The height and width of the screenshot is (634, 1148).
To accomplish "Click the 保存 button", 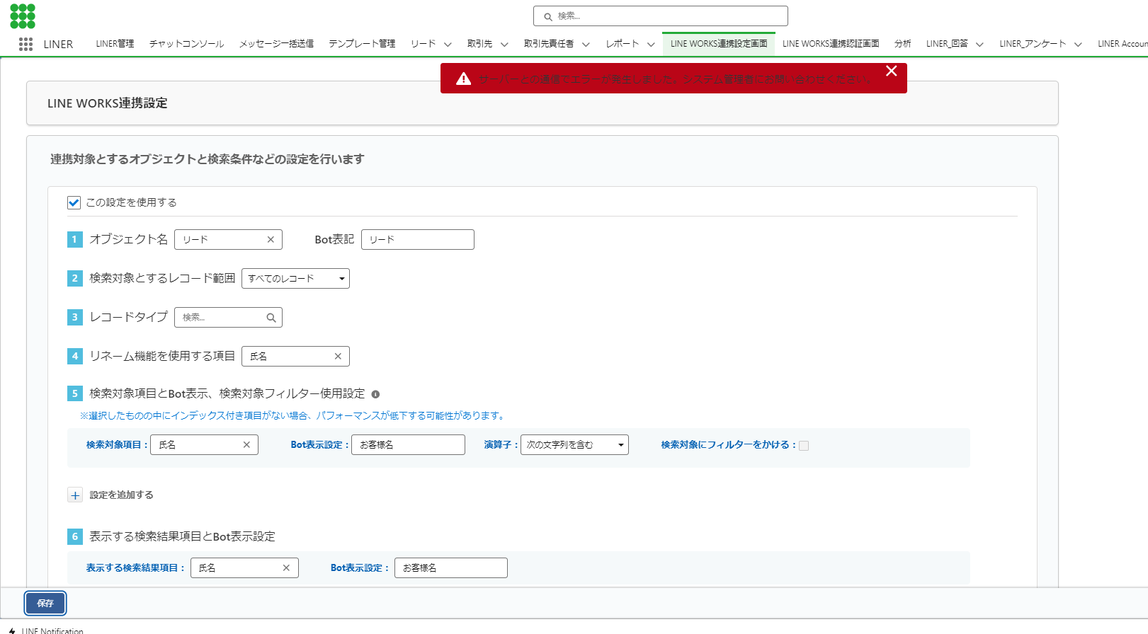I will coord(45,603).
